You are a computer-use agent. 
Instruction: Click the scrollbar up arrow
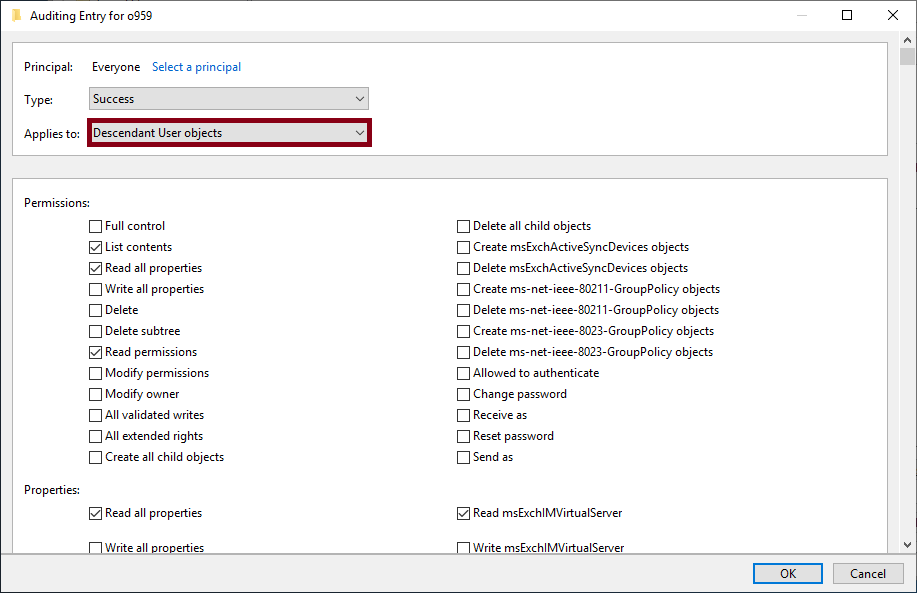[908, 40]
